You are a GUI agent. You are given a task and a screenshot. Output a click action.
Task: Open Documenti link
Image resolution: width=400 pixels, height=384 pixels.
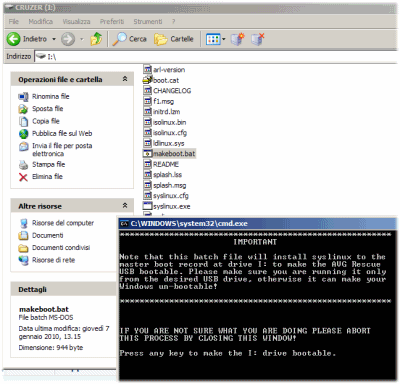48,235
